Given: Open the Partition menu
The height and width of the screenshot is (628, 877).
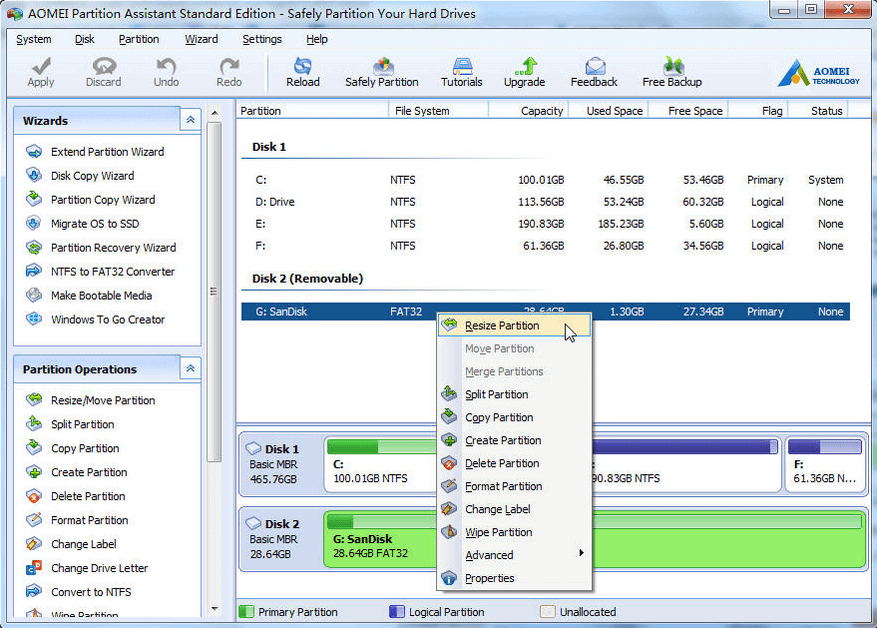Looking at the screenshot, I should tap(139, 39).
